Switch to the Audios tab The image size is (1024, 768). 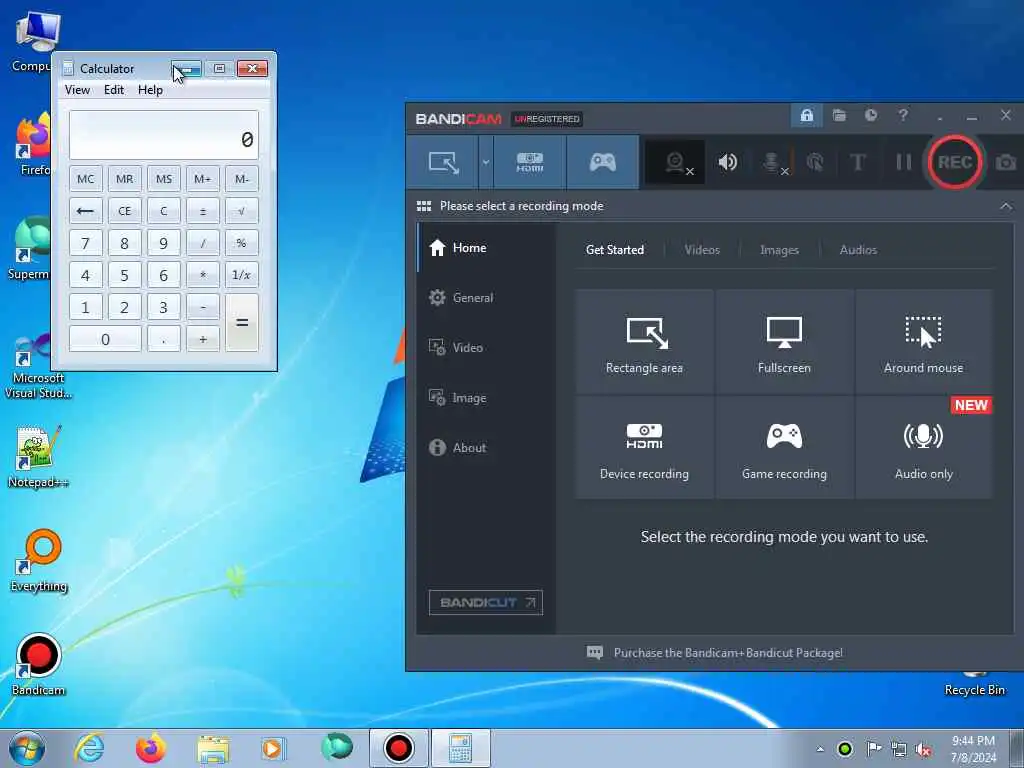pos(858,250)
